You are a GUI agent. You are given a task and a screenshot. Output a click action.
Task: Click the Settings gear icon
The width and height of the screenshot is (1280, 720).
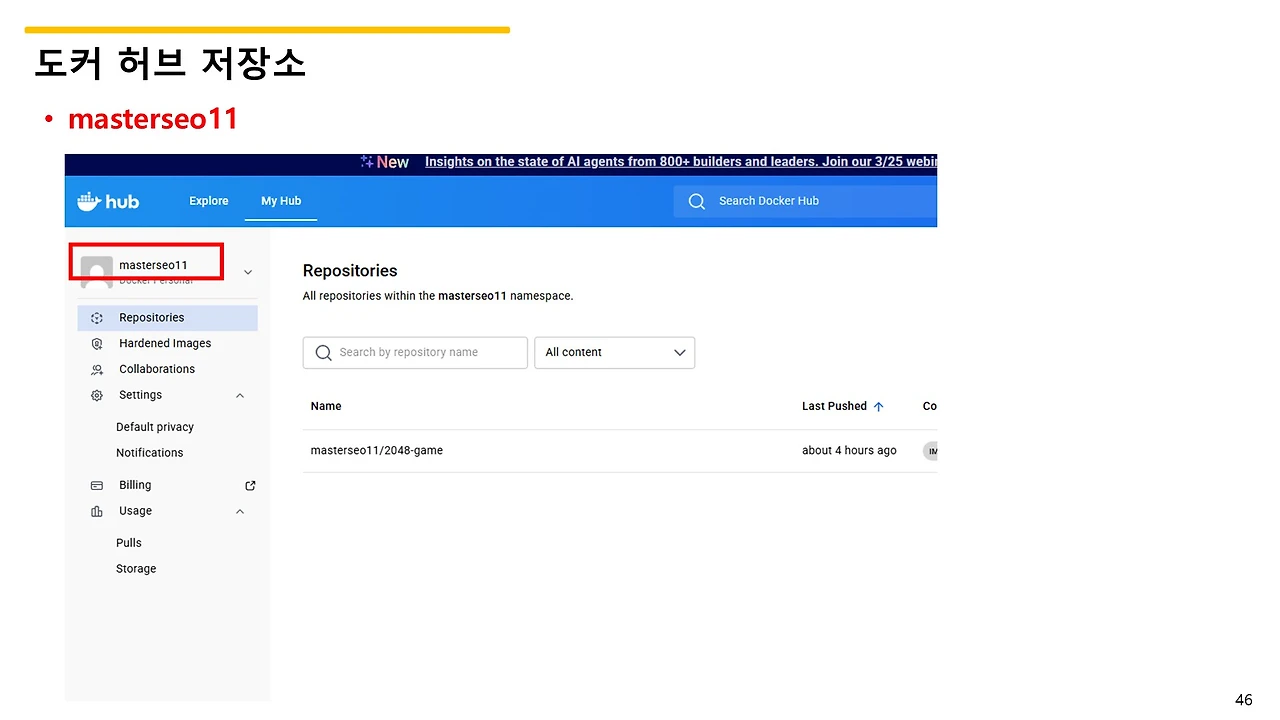pyautogui.click(x=97, y=396)
